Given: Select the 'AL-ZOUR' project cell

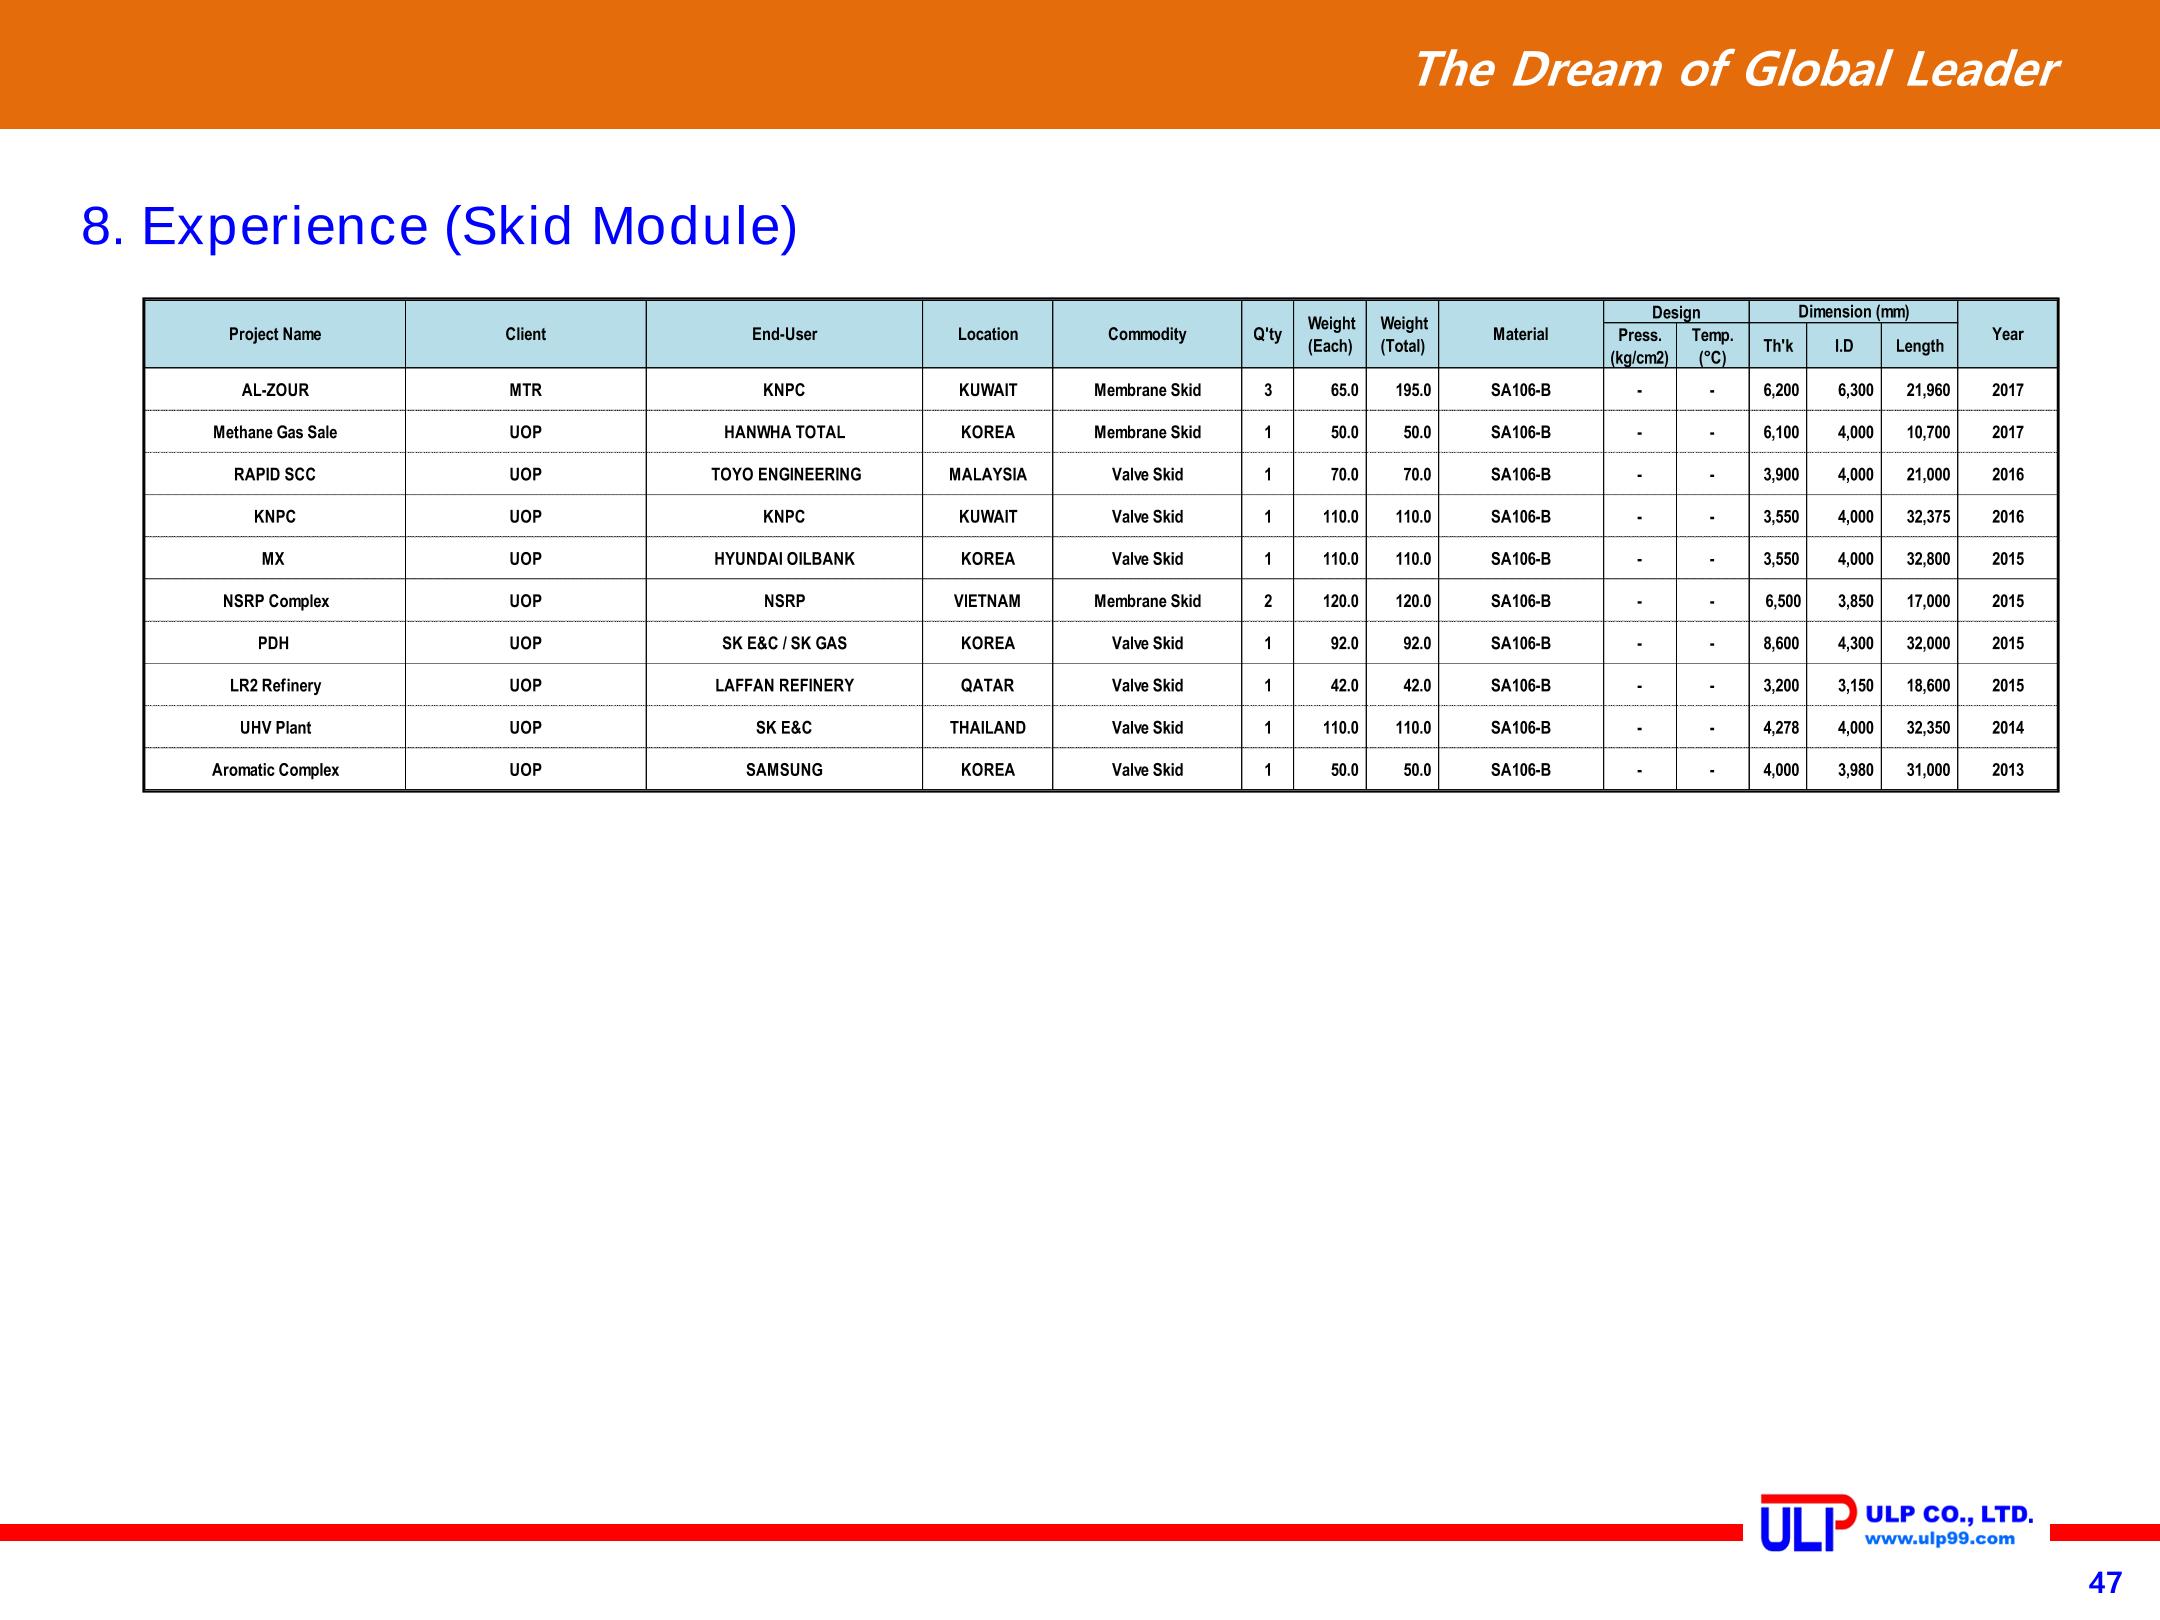Looking at the screenshot, I should tap(275, 390).
